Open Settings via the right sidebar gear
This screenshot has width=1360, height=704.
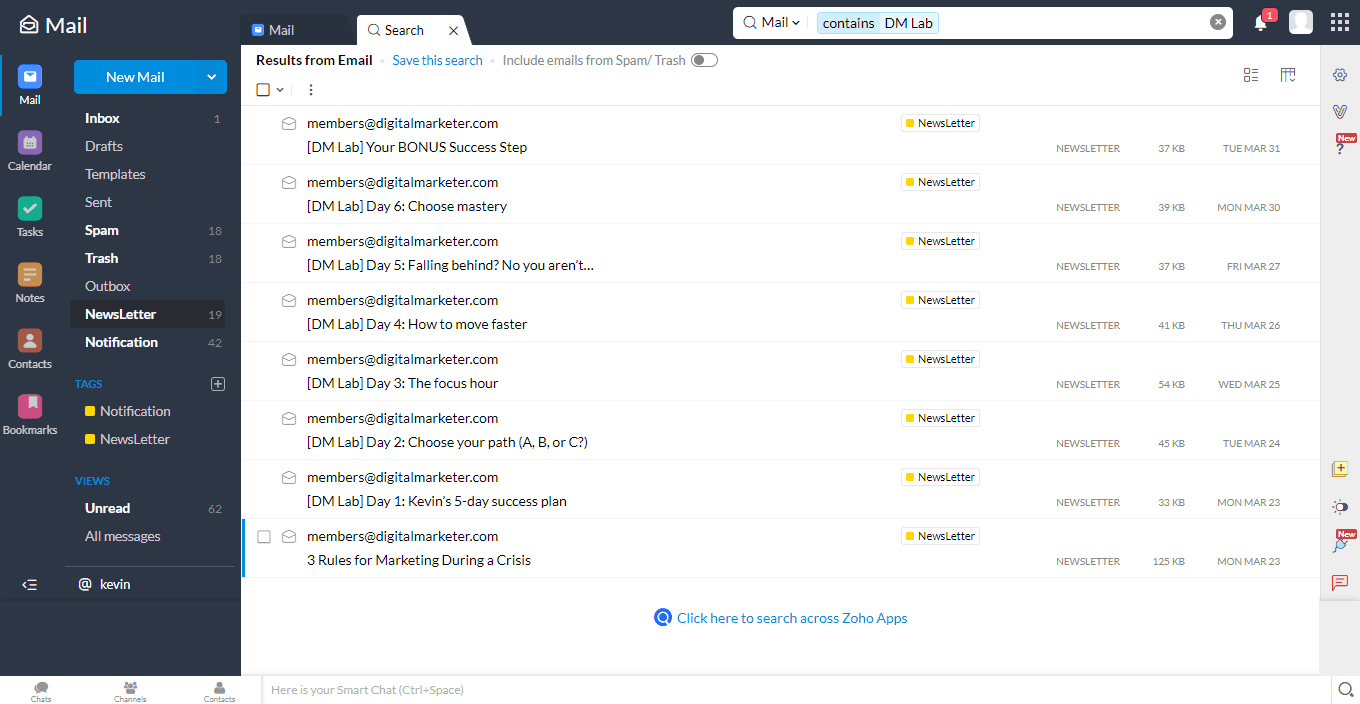1340,74
